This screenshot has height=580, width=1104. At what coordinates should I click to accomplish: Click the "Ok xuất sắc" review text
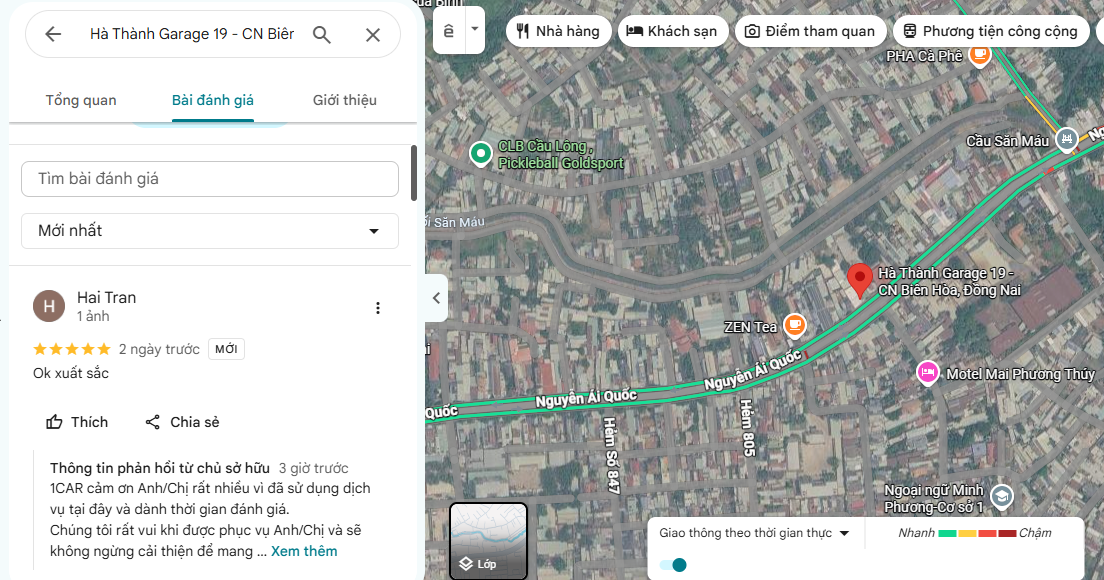click(x=71, y=373)
